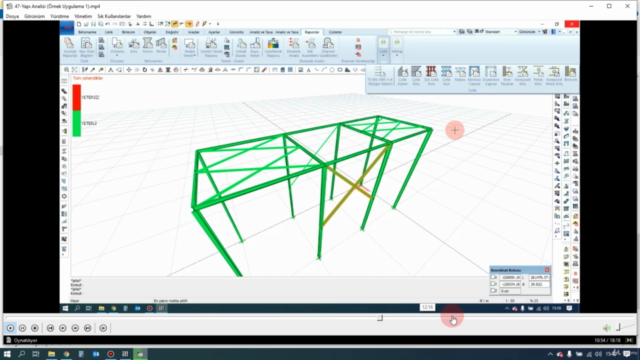Screen dimensions: 640x360
Task: Select the Makas steel report icon
Action: click(460, 76)
